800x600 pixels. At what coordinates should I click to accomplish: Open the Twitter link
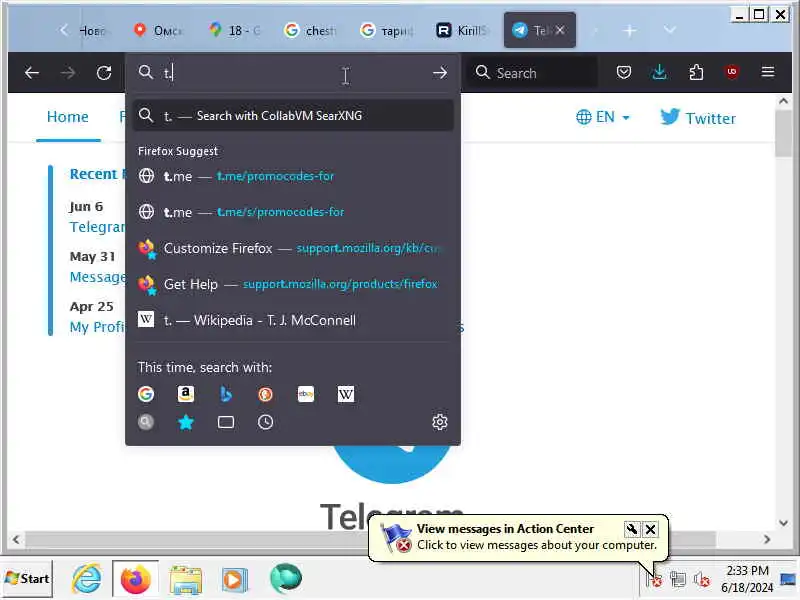(x=697, y=118)
